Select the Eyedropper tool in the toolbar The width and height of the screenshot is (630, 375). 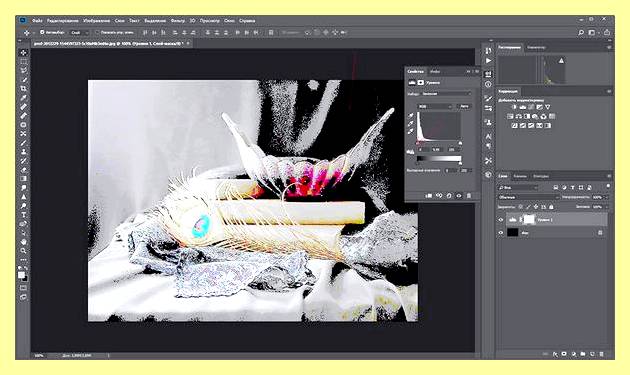[24, 98]
